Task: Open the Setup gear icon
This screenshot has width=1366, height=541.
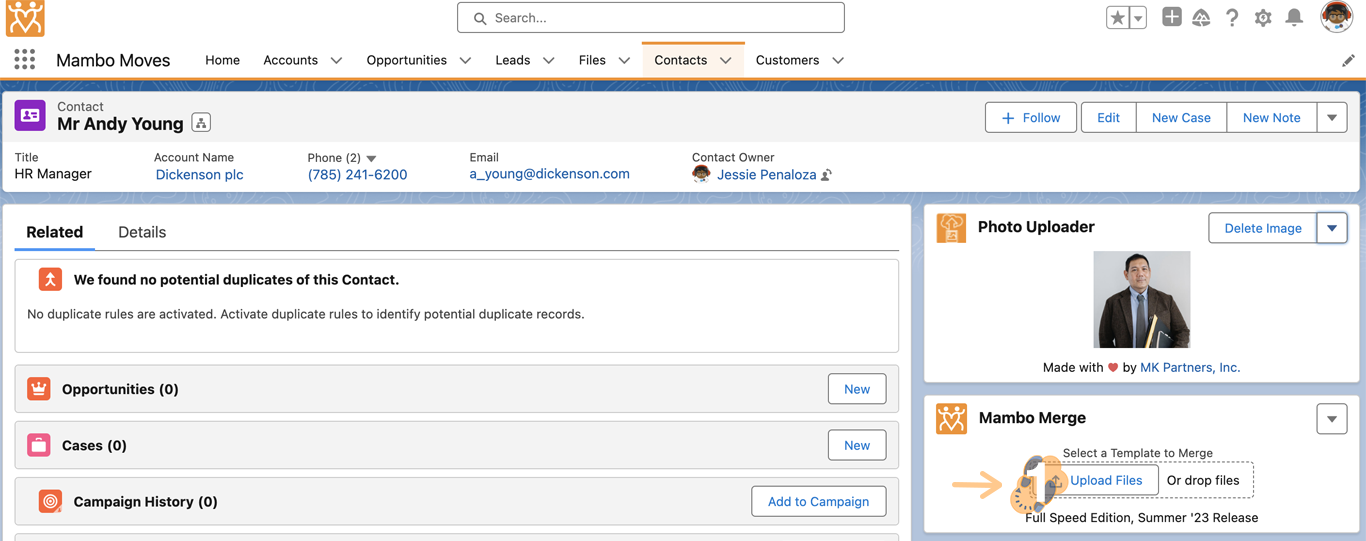Action: [1263, 18]
